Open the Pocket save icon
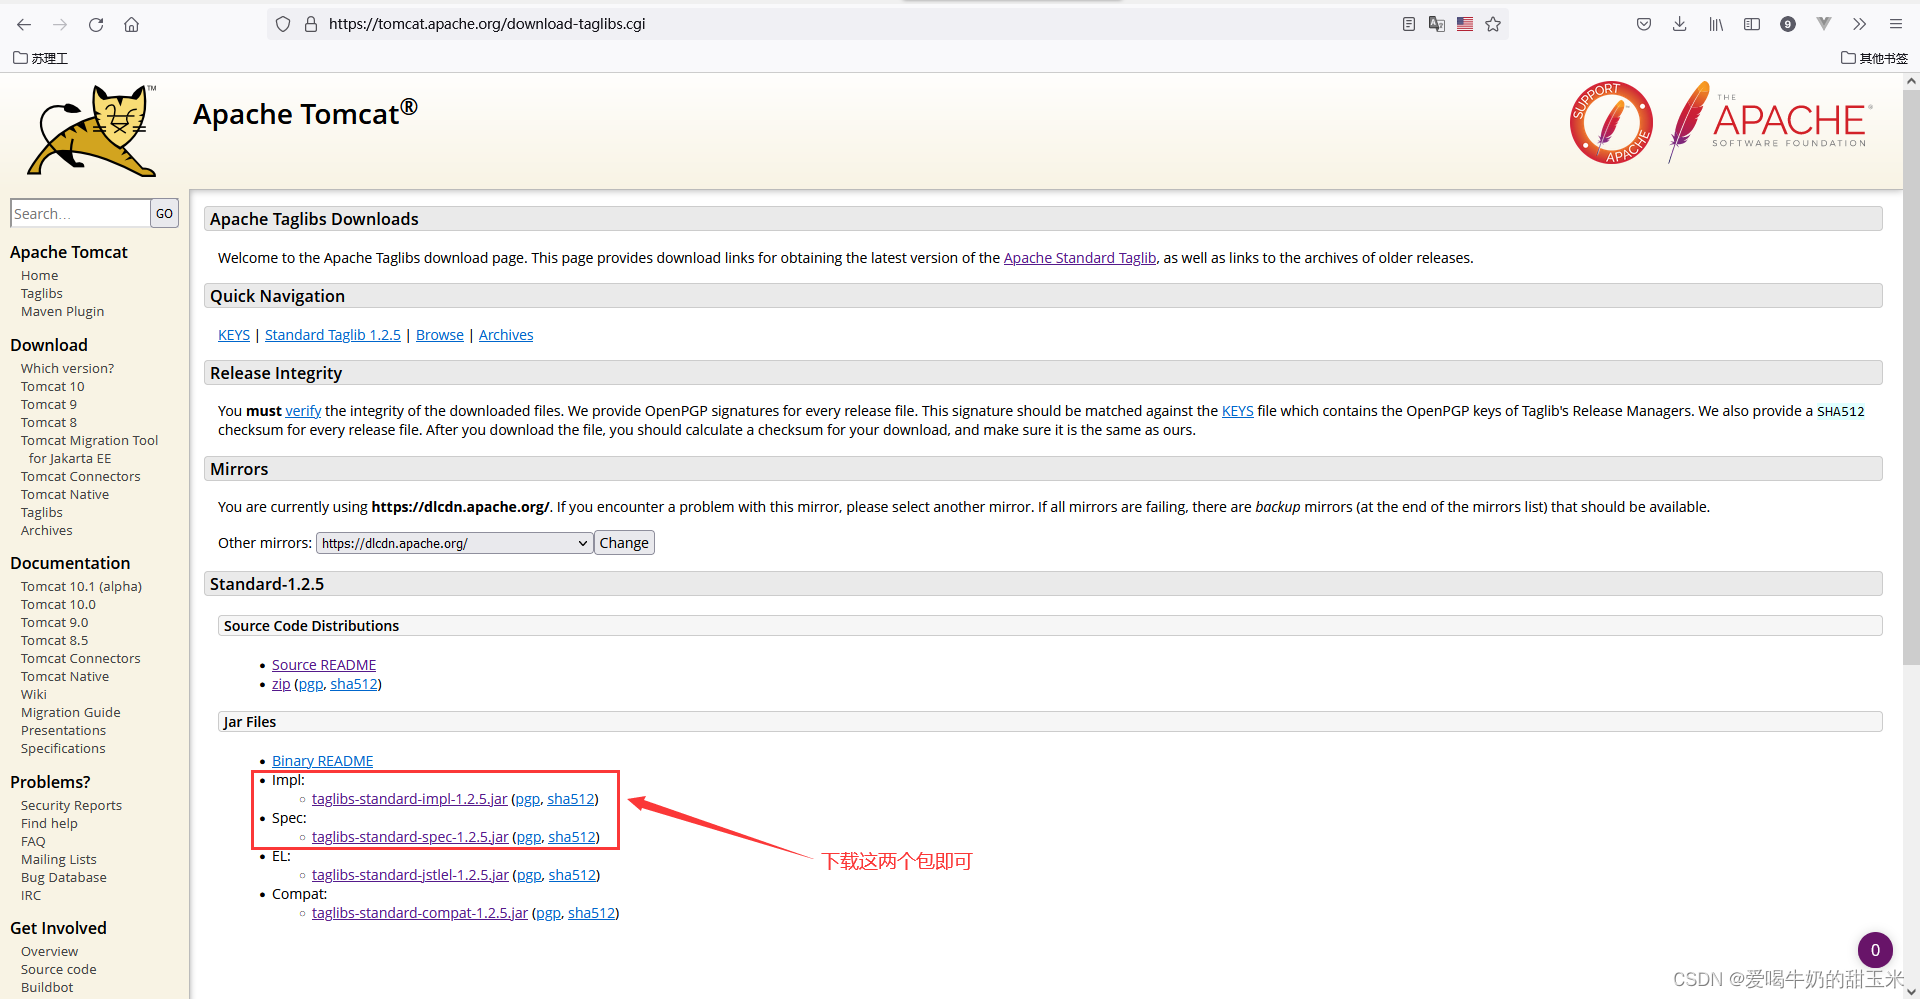 [1644, 24]
